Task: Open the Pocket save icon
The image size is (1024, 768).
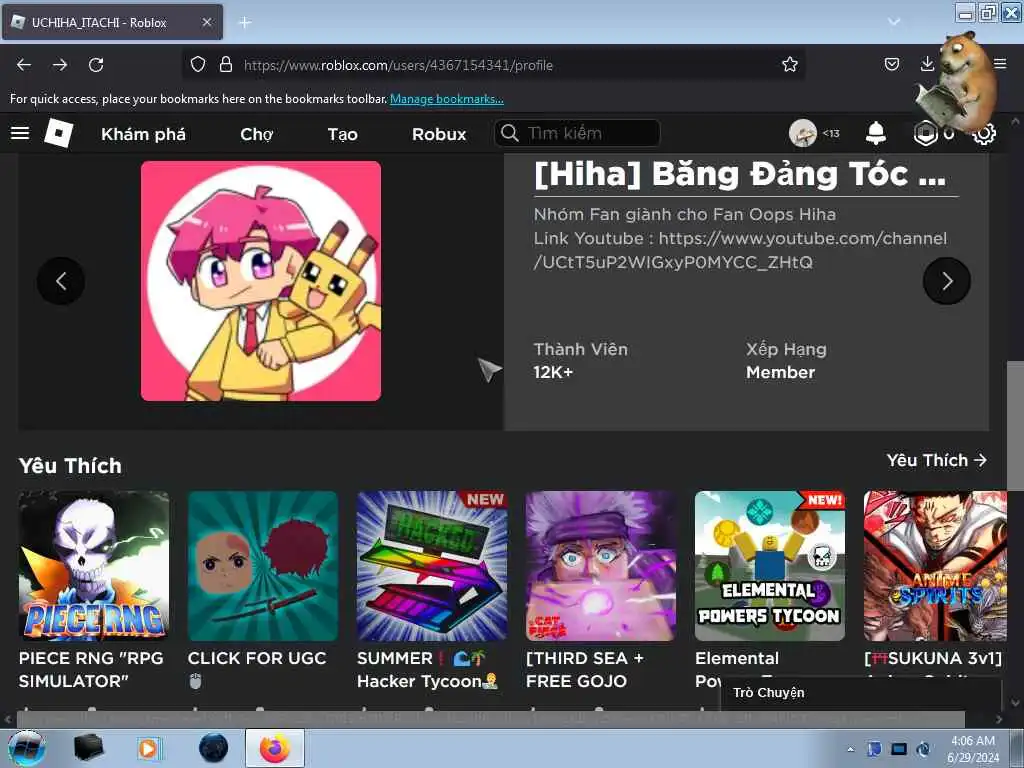Action: point(891,64)
